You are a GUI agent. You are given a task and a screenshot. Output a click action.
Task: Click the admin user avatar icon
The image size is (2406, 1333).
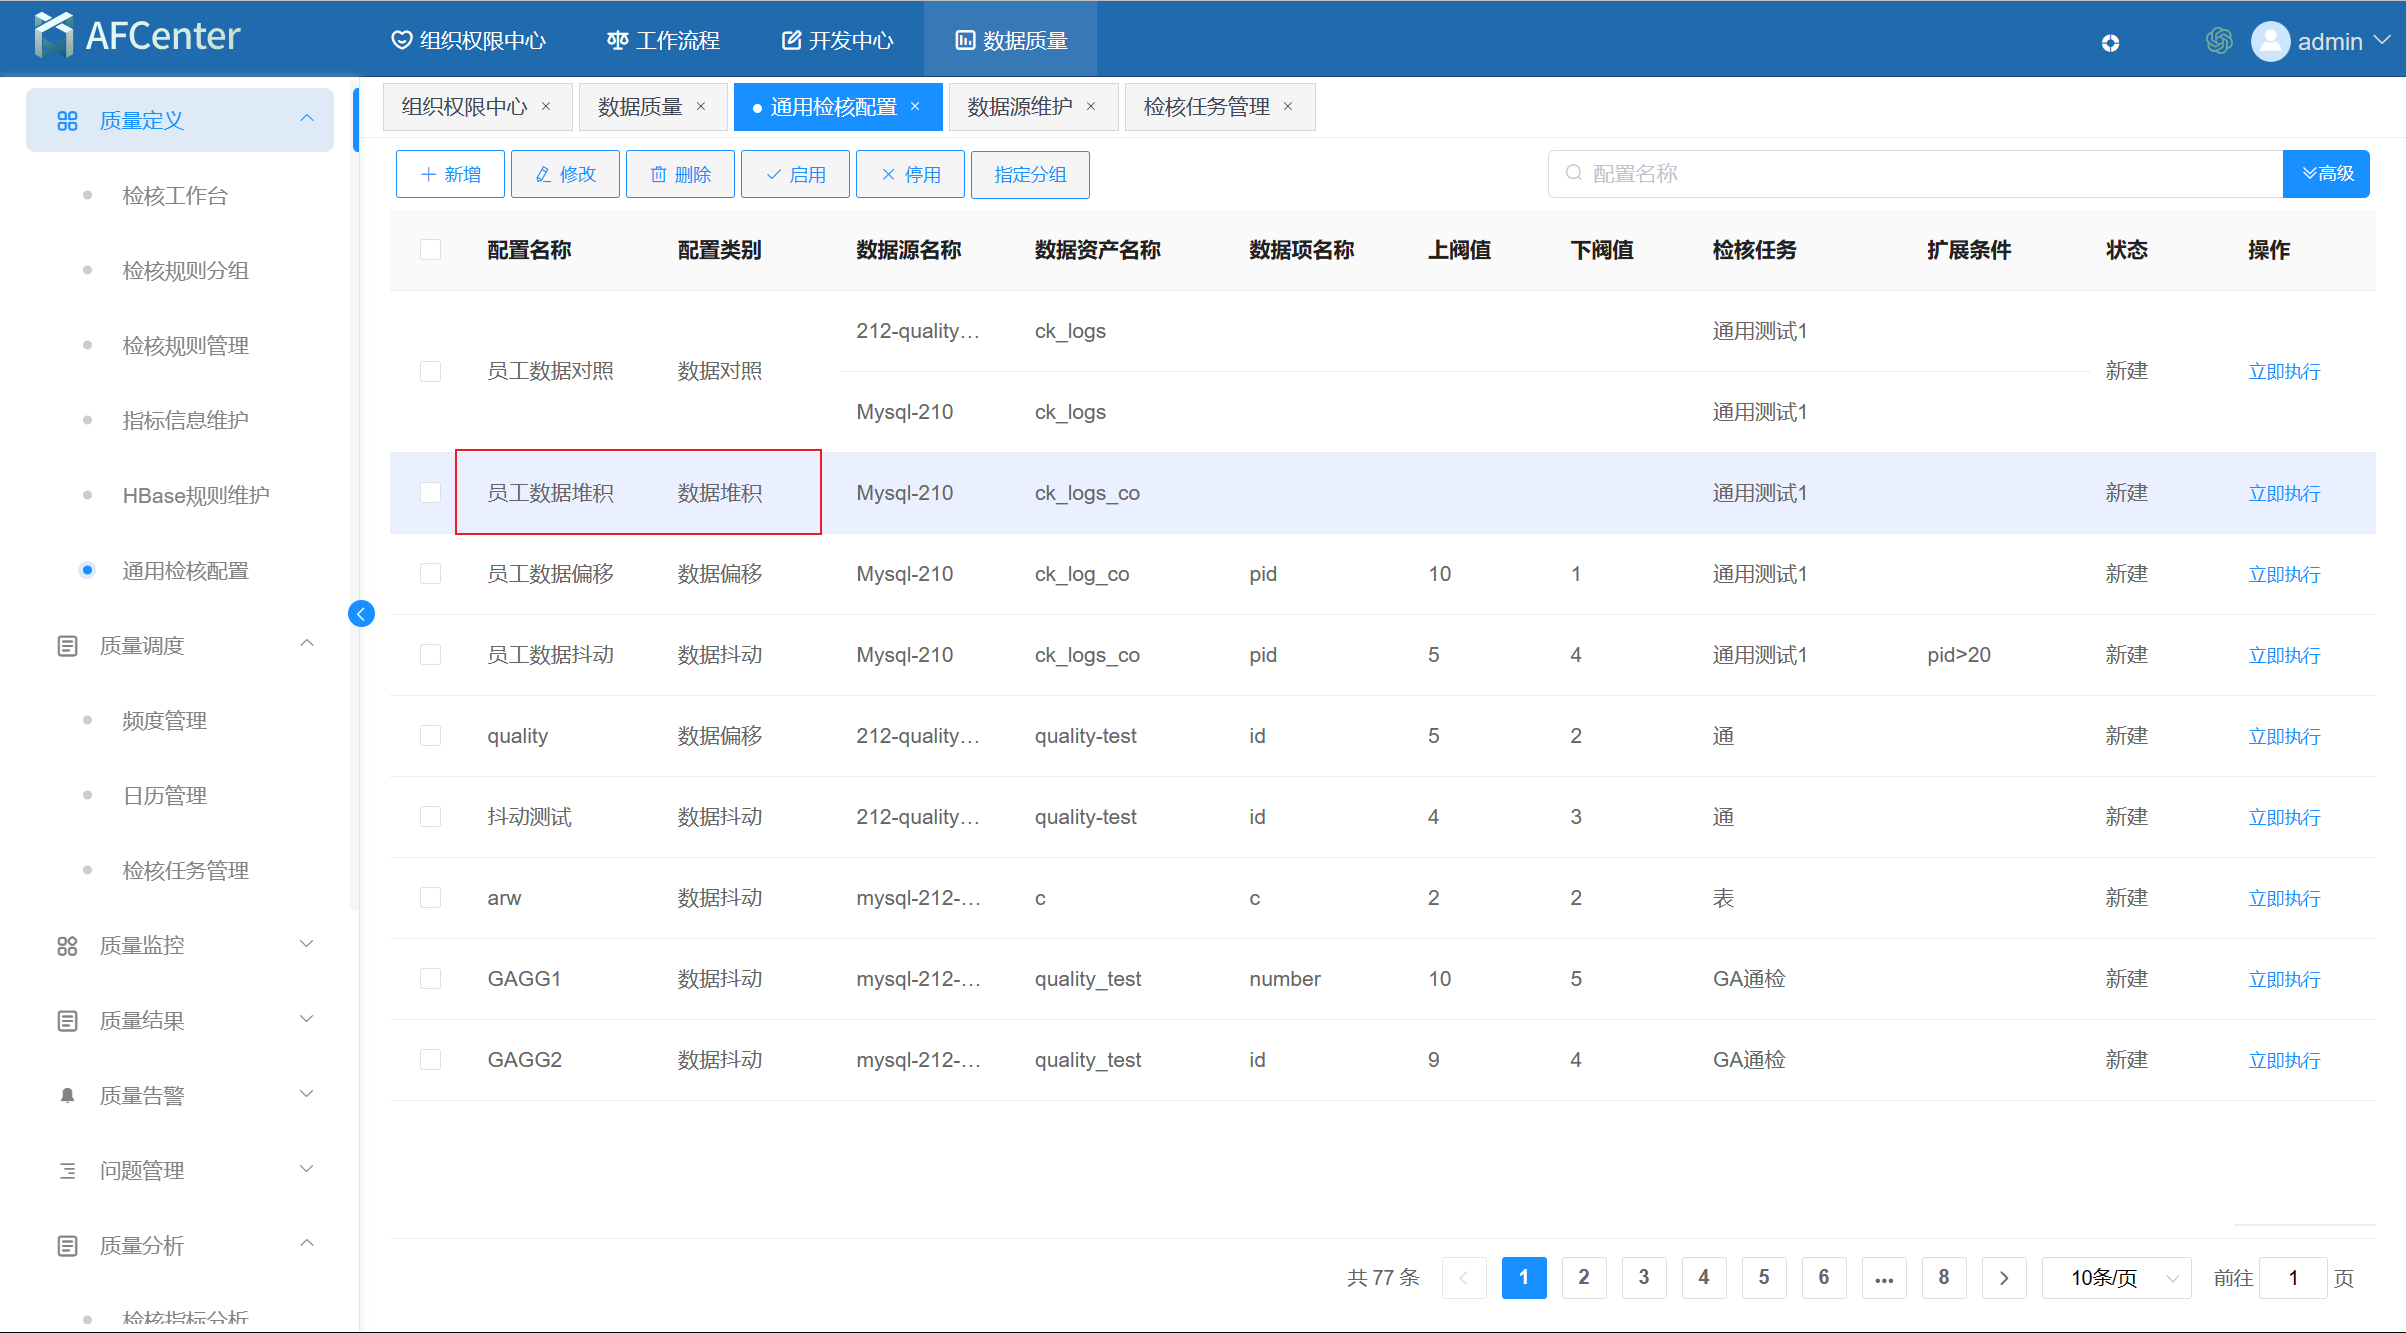coord(2270,41)
